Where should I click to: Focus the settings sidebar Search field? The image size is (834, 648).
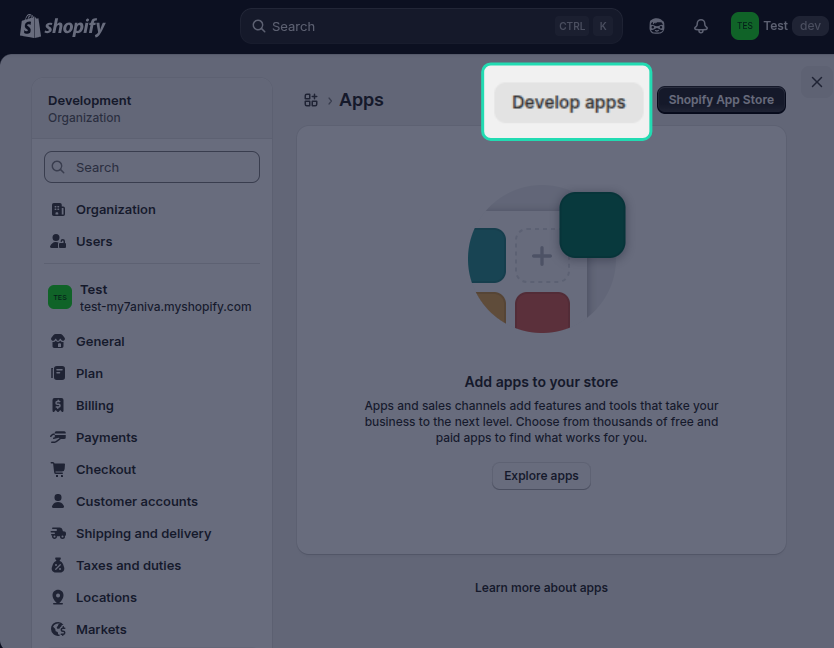(152, 167)
